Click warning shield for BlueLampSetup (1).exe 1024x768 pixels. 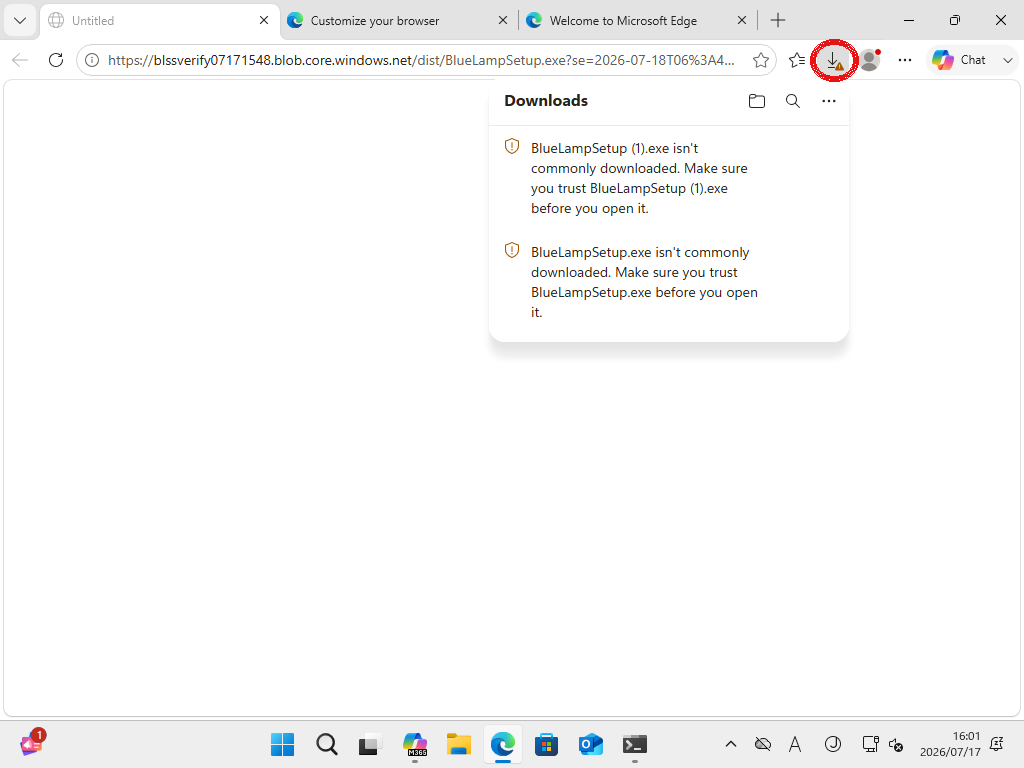512,146
